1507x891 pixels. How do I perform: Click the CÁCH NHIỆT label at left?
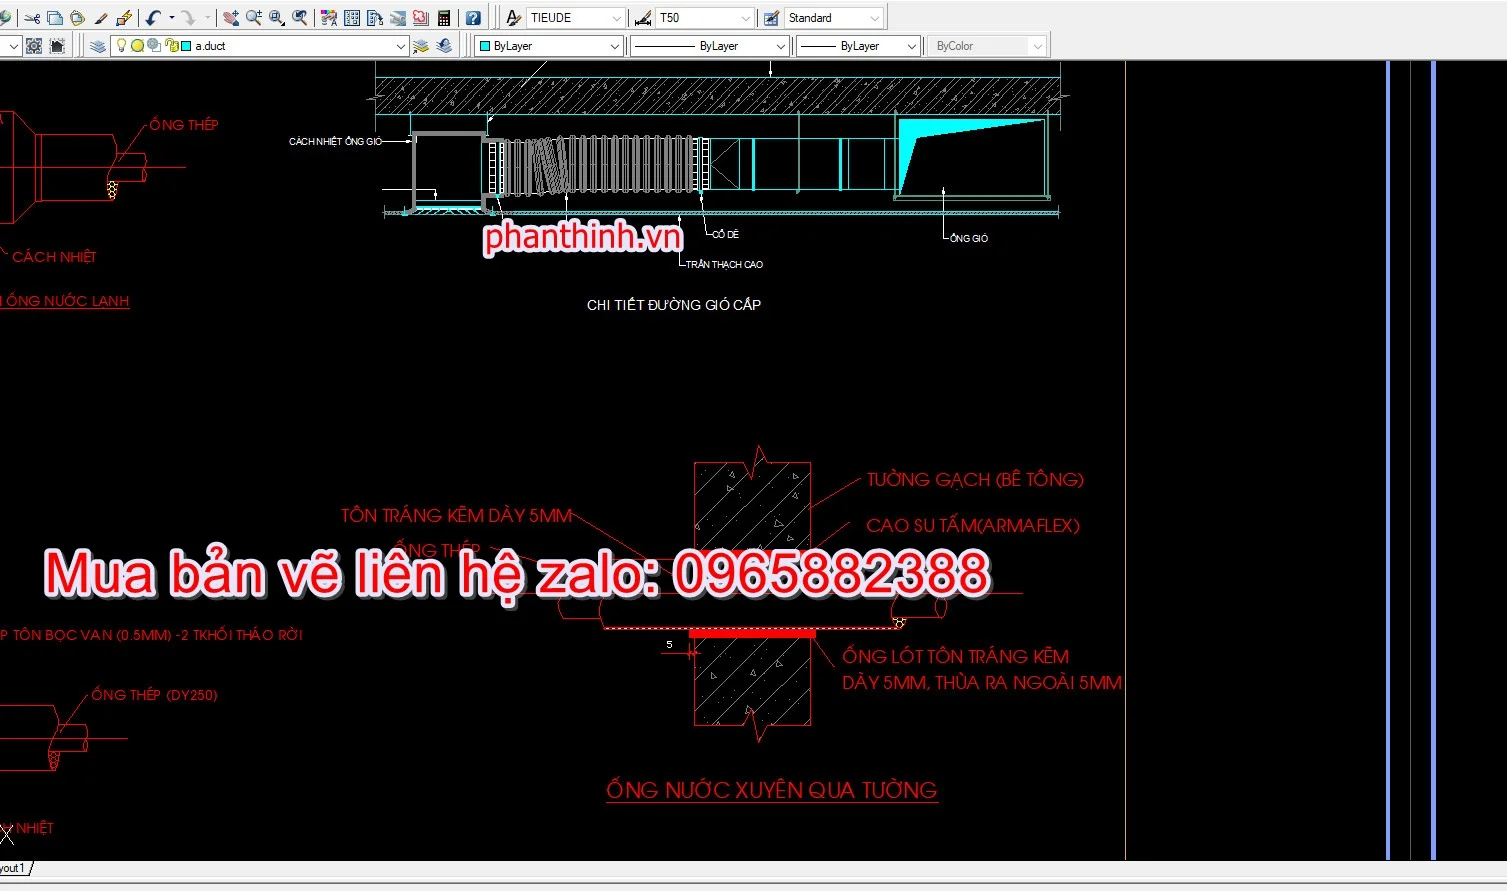[x=54, y=257]
